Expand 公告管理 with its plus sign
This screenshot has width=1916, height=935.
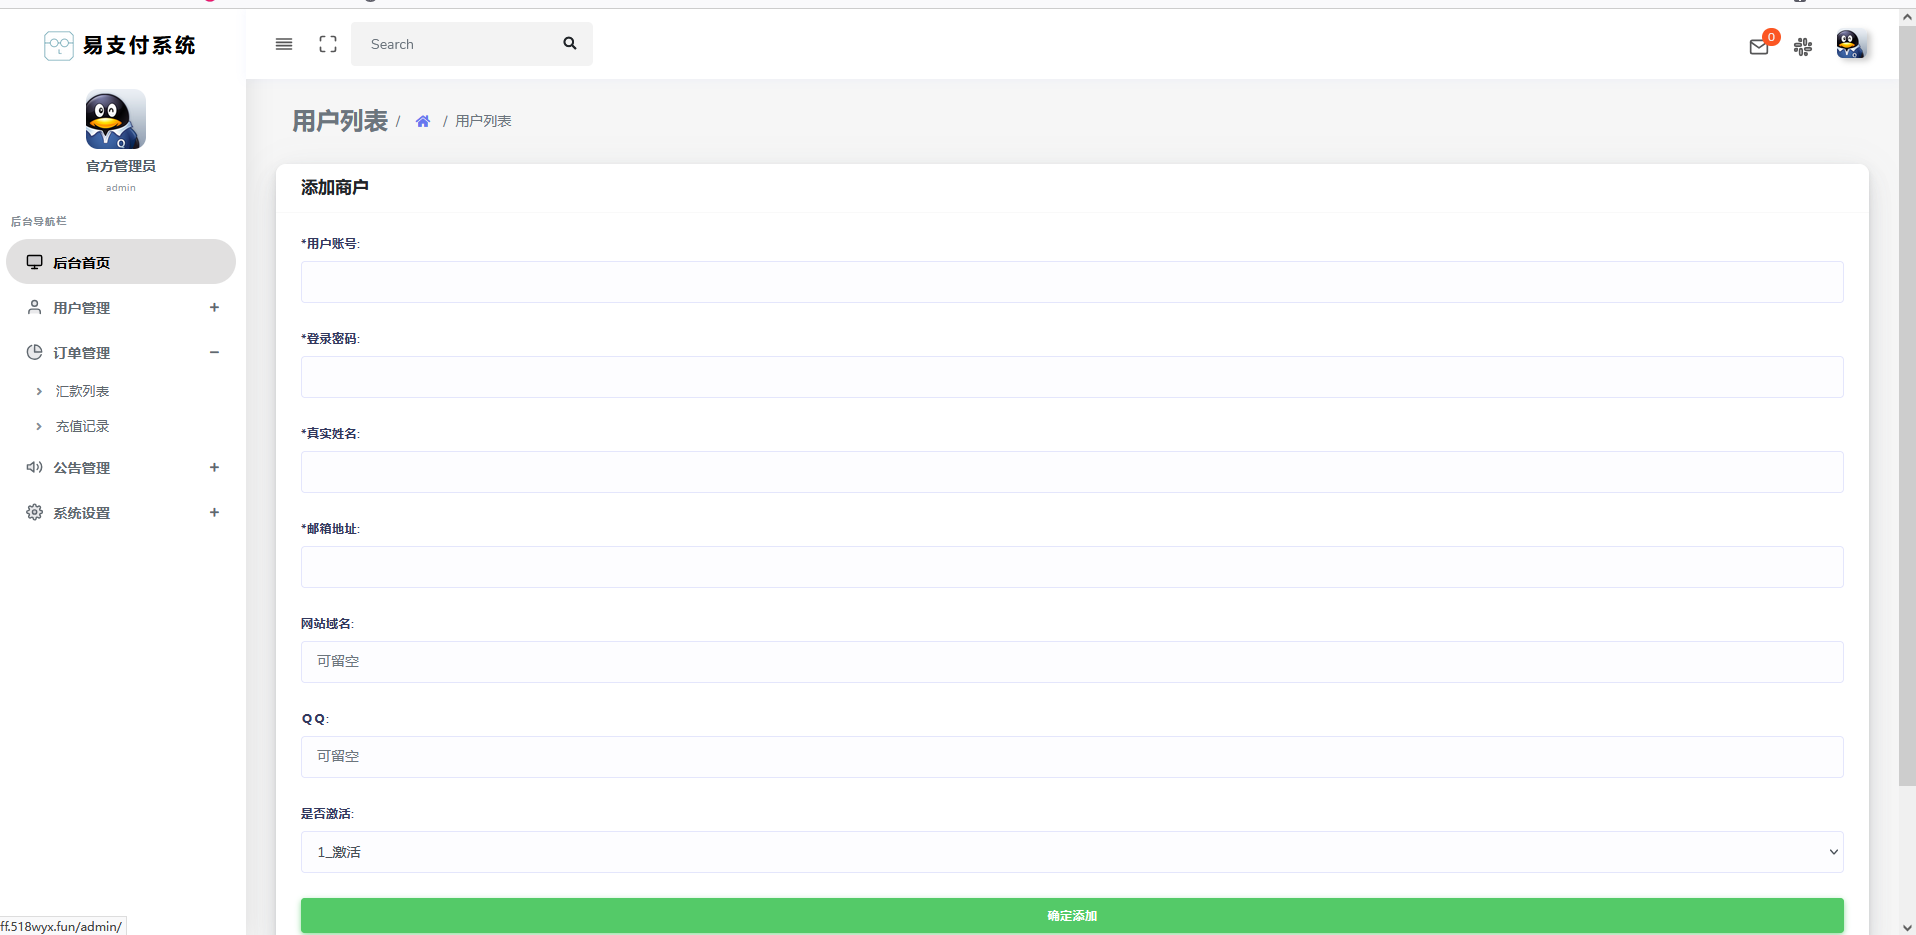214,467
